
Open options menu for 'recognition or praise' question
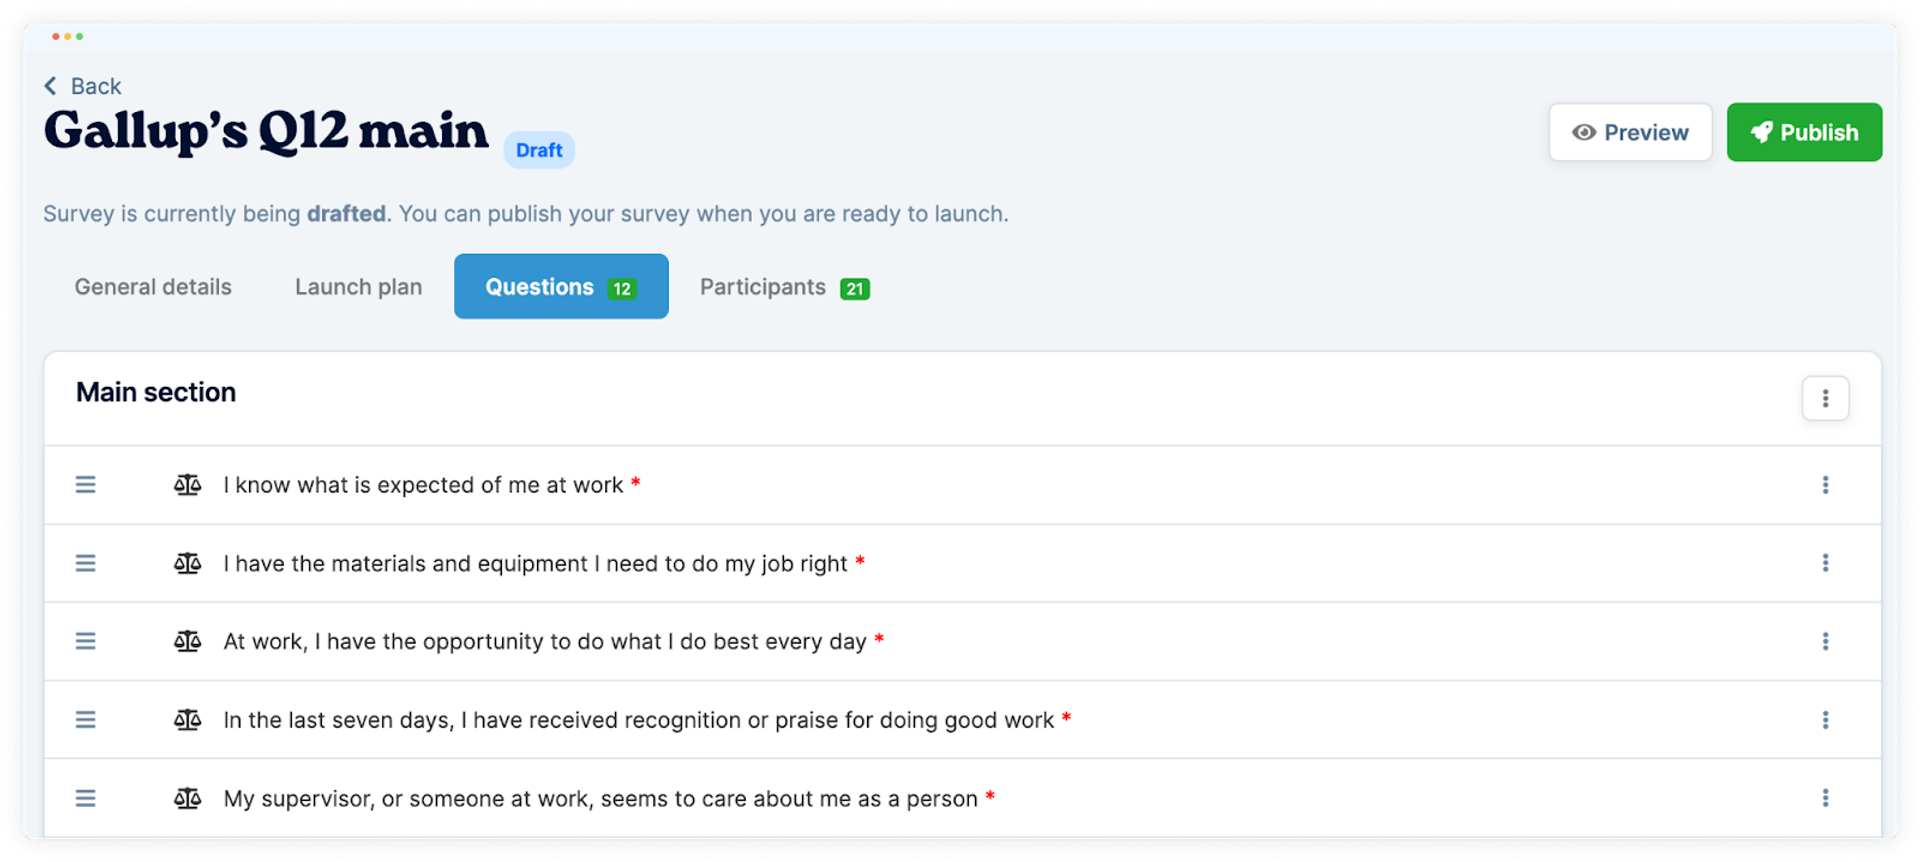point(1825,720)
